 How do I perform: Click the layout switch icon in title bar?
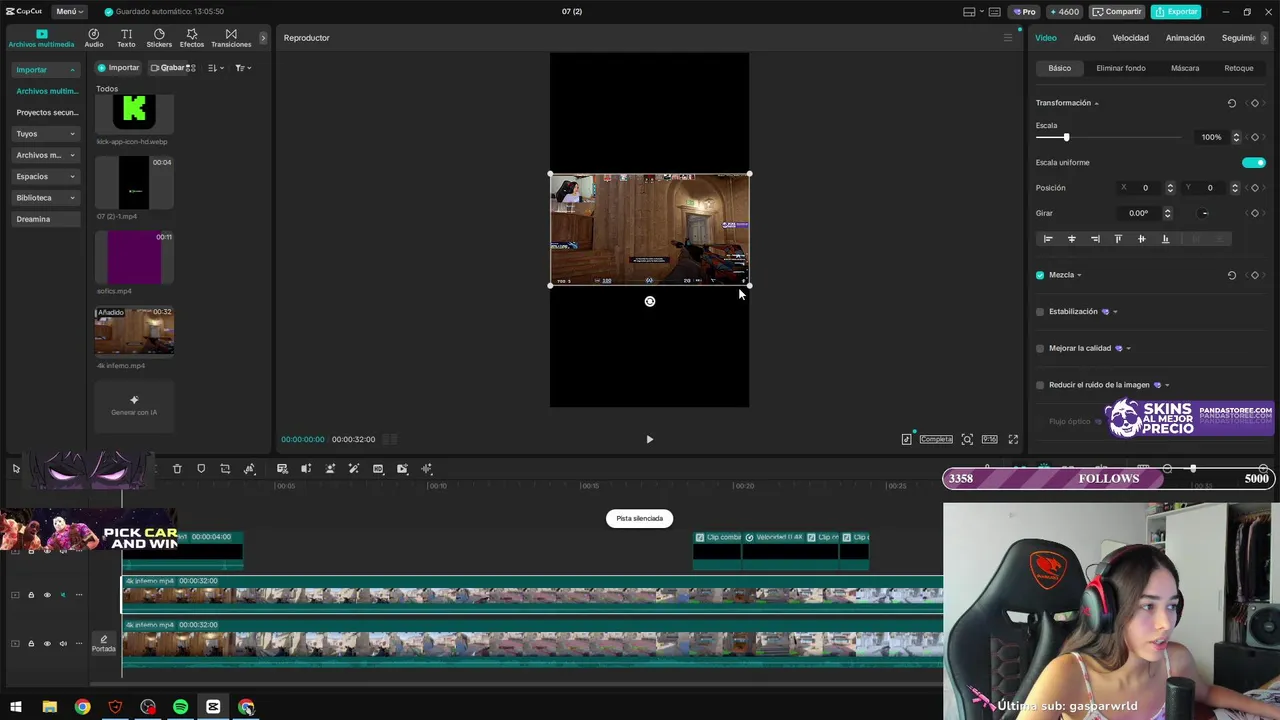(969, 12)
